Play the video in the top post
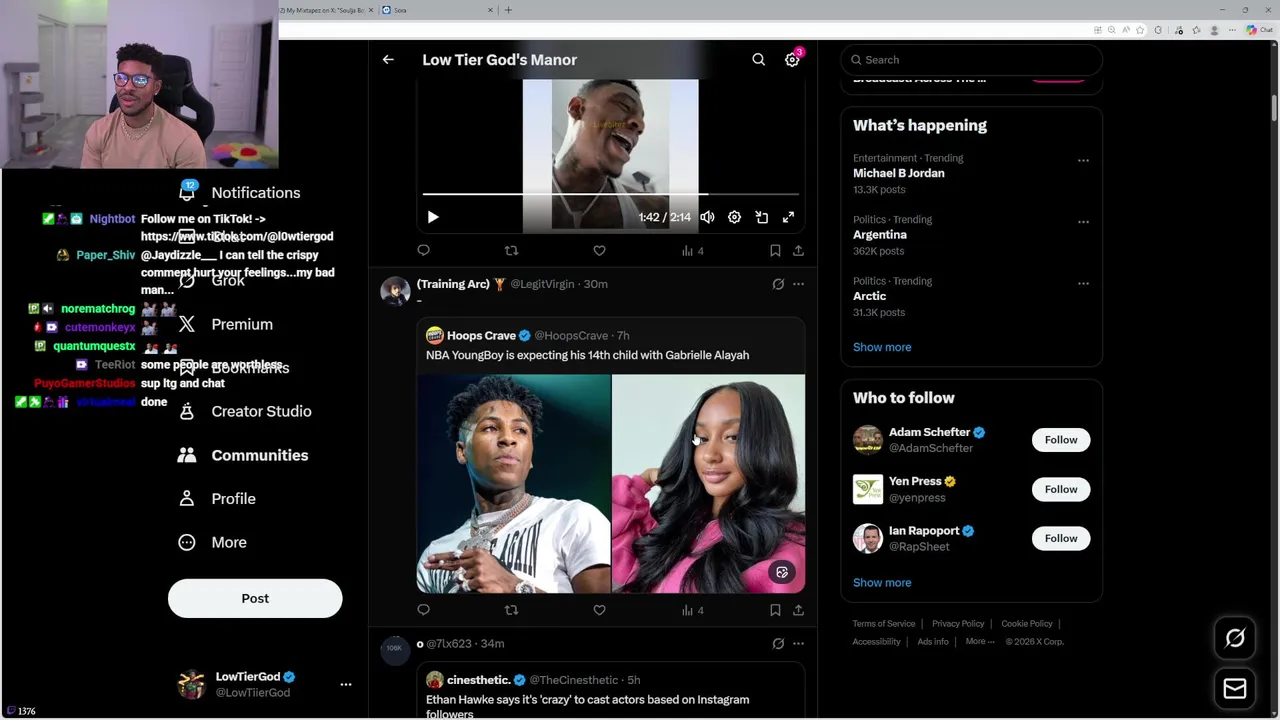This screenshot has width=1280, height=720. tap(433, 217)
